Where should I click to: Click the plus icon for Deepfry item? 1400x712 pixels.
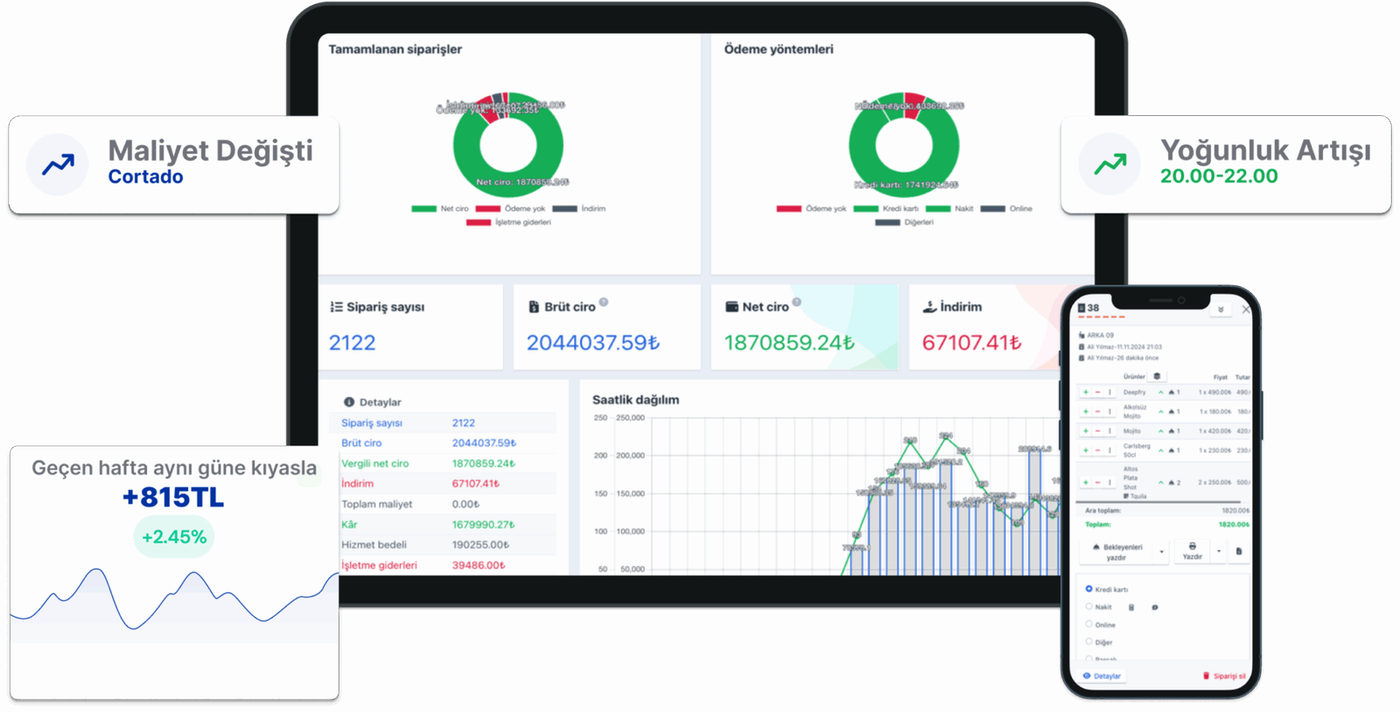pyautogui.click(x=1086, y=392)
